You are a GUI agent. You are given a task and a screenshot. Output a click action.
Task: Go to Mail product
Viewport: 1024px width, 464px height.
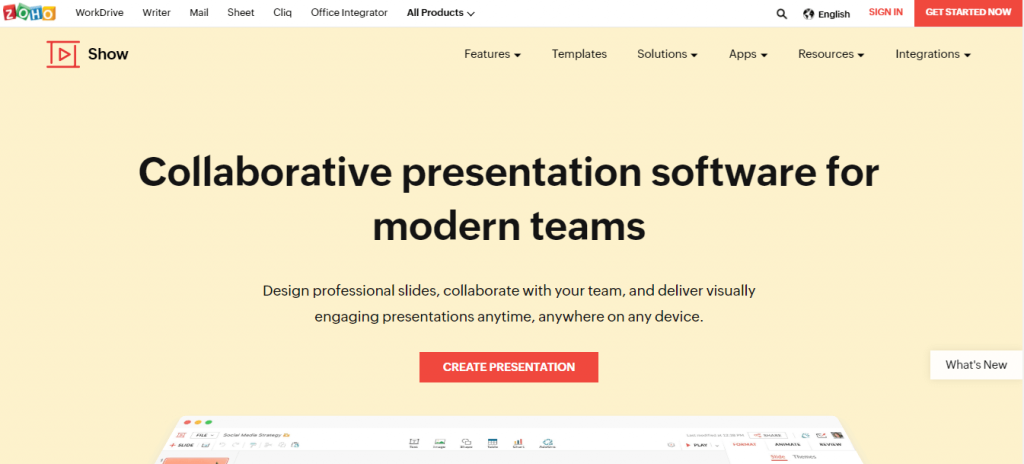(x=199, y=12)
